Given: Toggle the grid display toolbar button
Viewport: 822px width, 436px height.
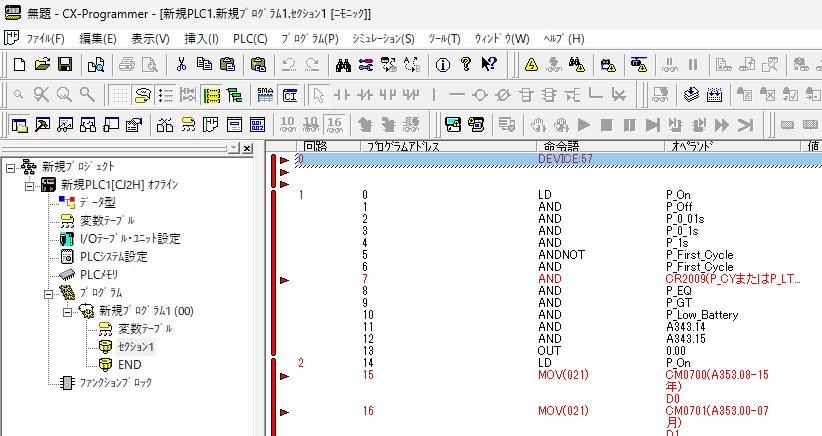Looking at the screenshot, I should coord(120,95).
